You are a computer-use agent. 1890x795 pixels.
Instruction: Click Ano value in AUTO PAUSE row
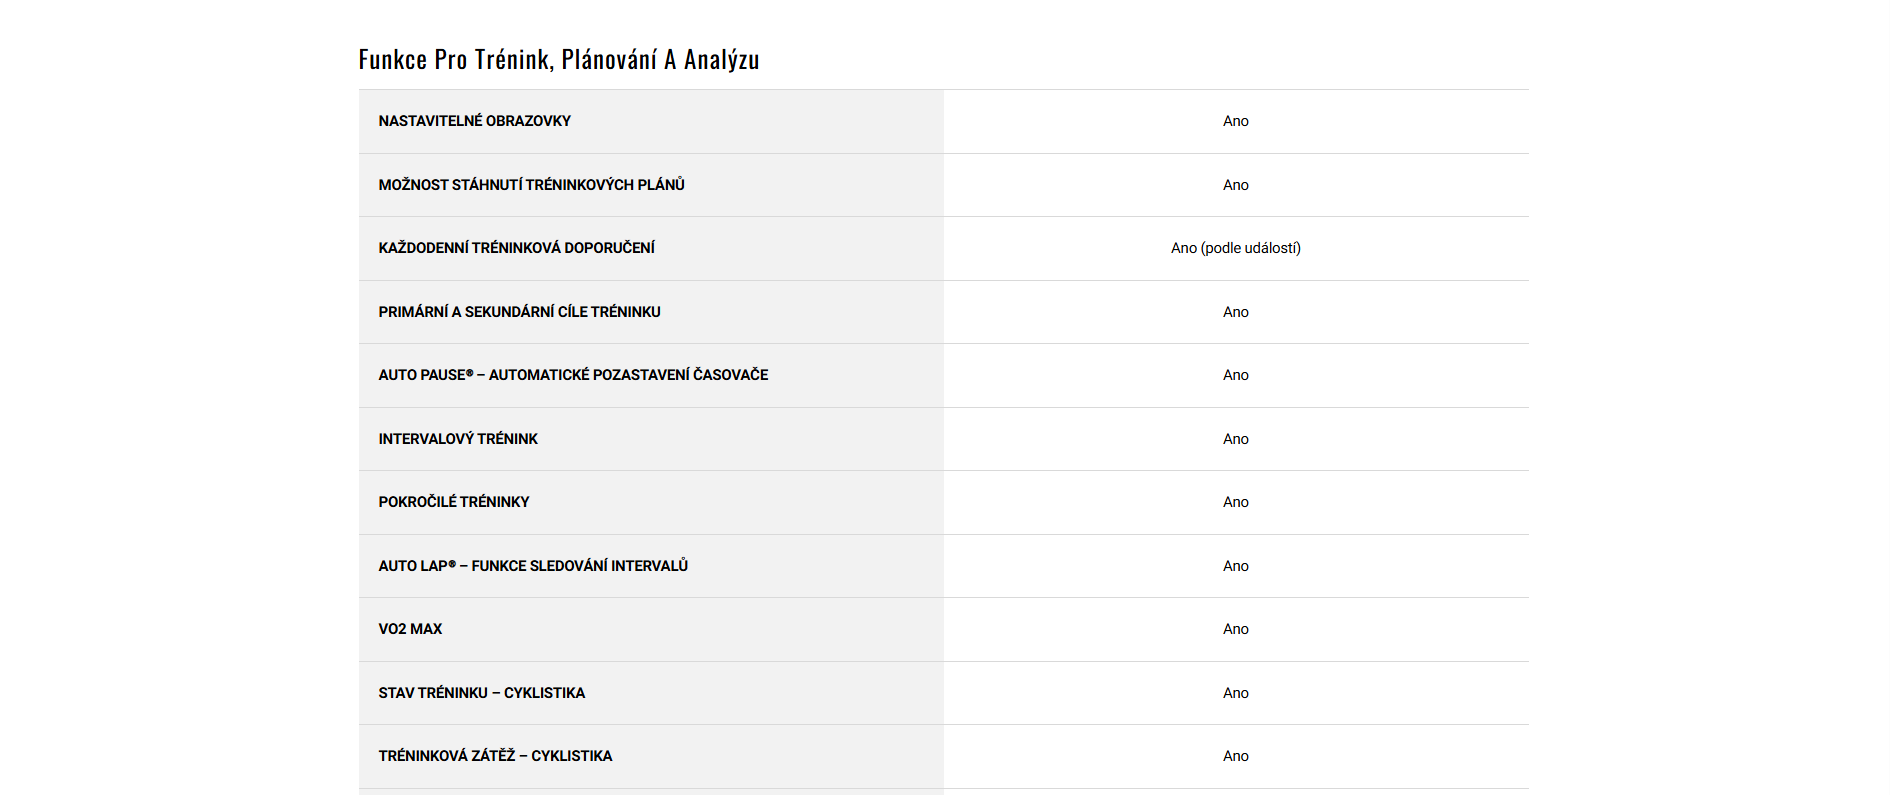tap(1235, 375)
